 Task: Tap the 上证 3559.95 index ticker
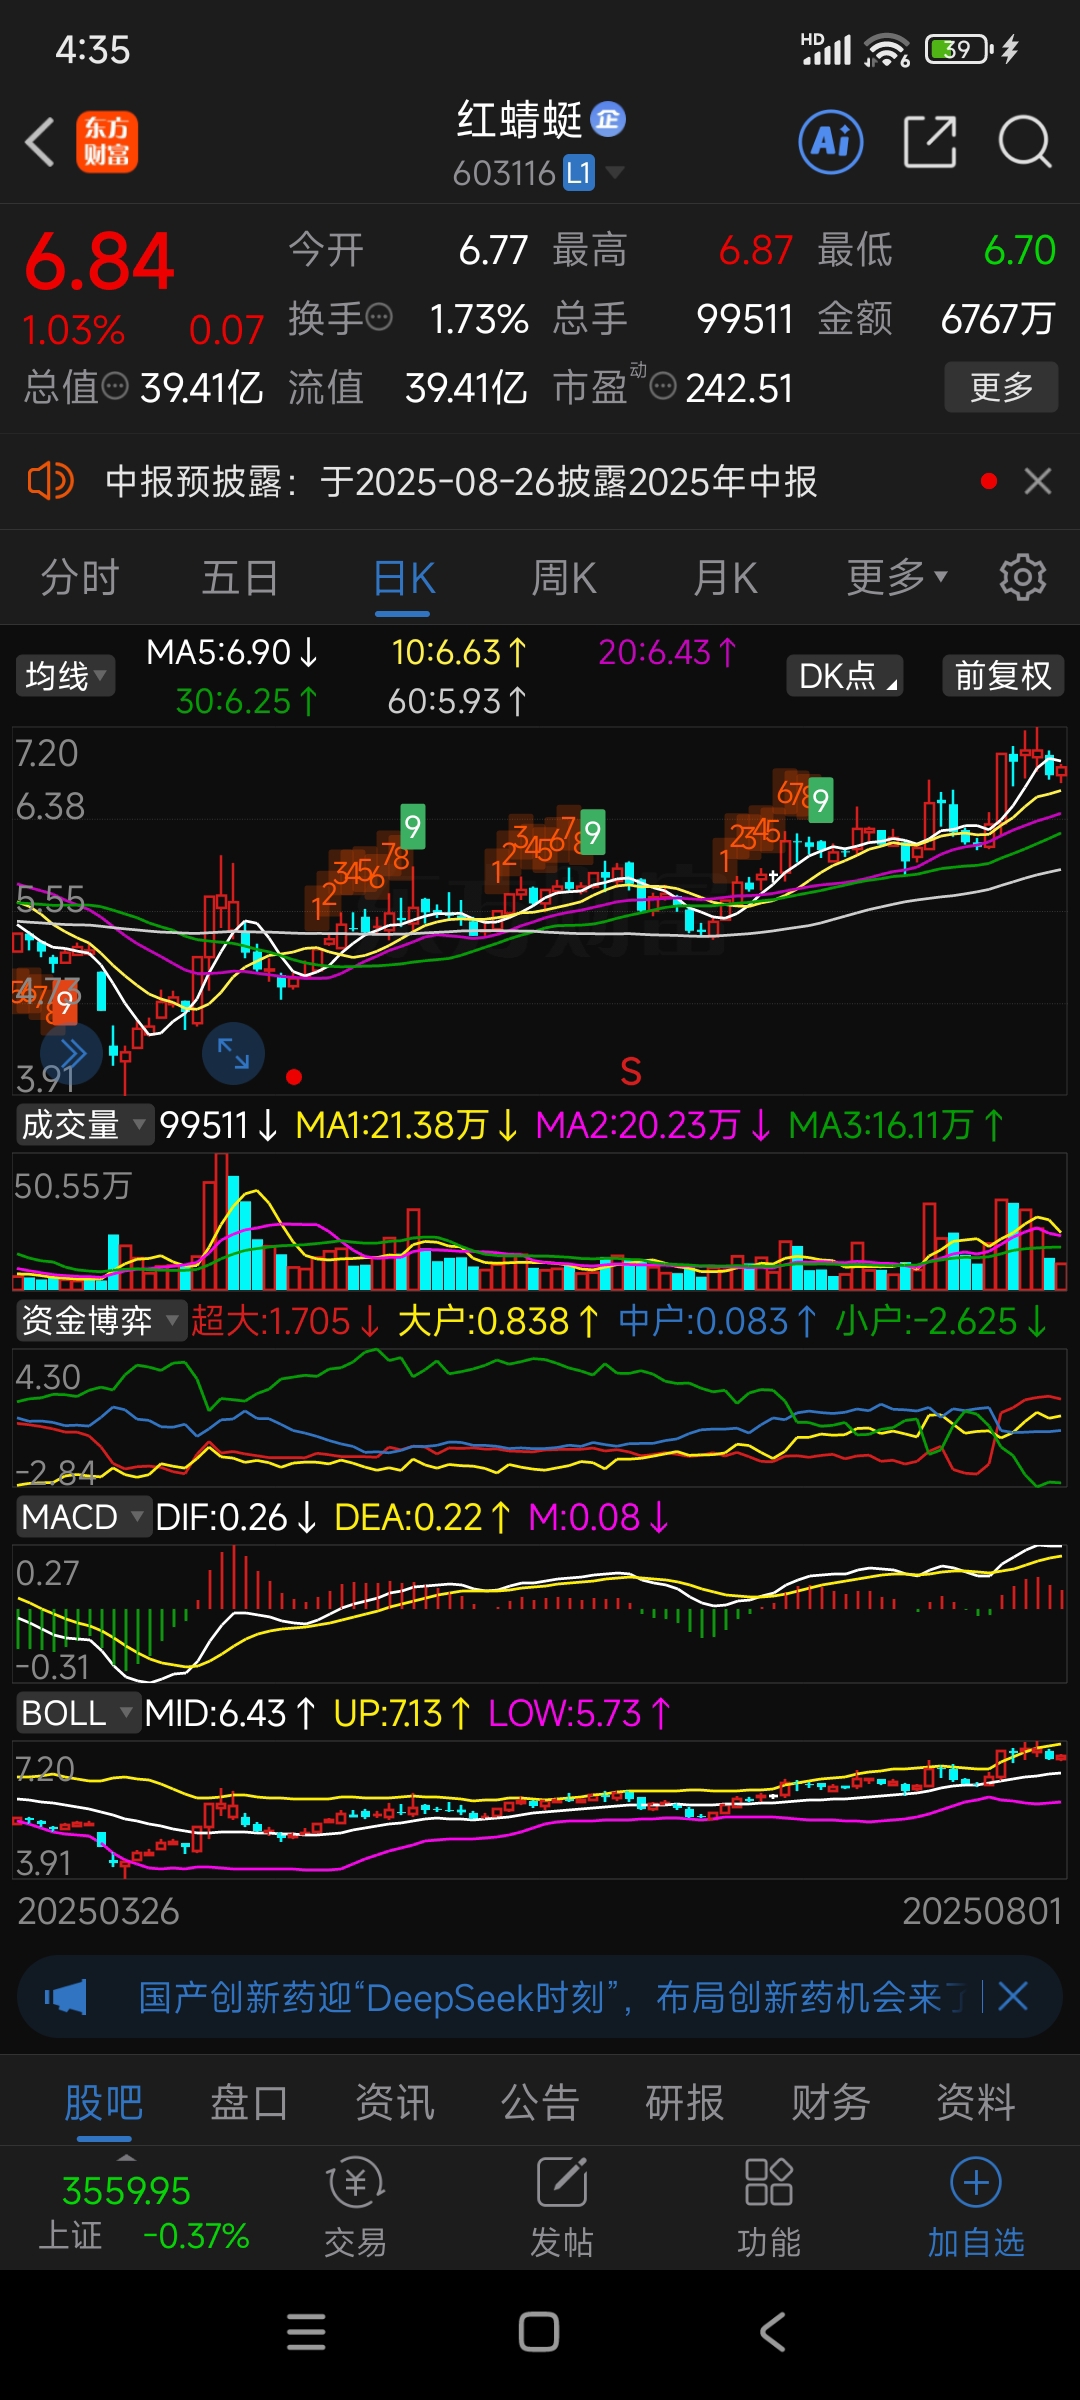[x=143, y=2212]
